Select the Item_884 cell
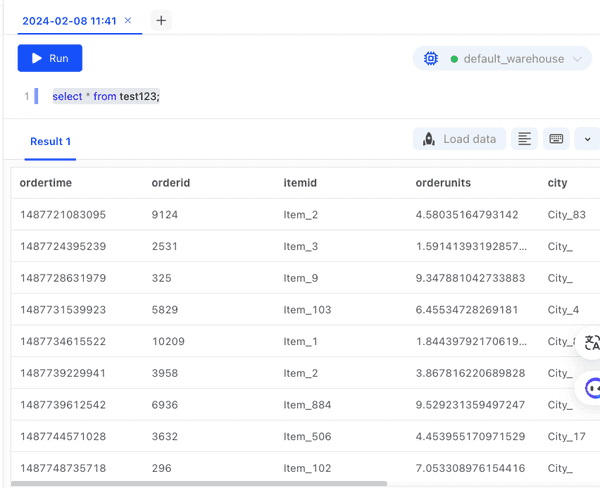 (304, 405)
